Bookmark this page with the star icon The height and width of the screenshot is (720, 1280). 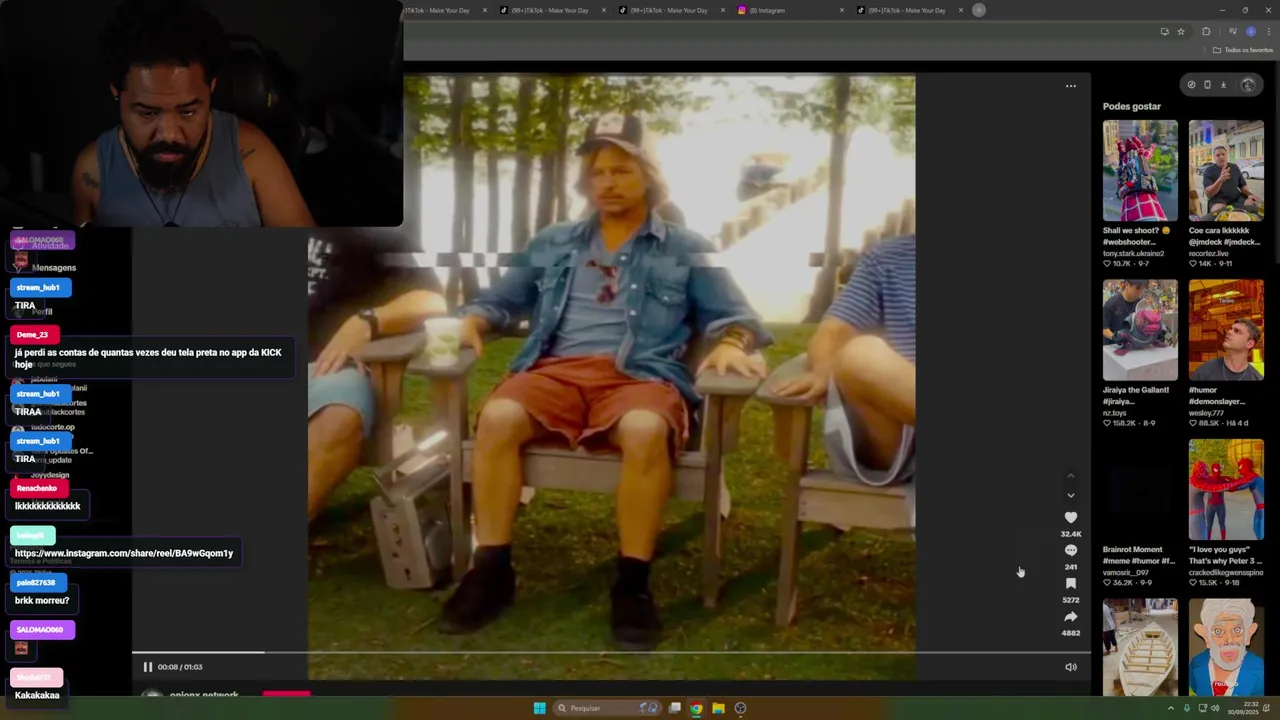1181,31
